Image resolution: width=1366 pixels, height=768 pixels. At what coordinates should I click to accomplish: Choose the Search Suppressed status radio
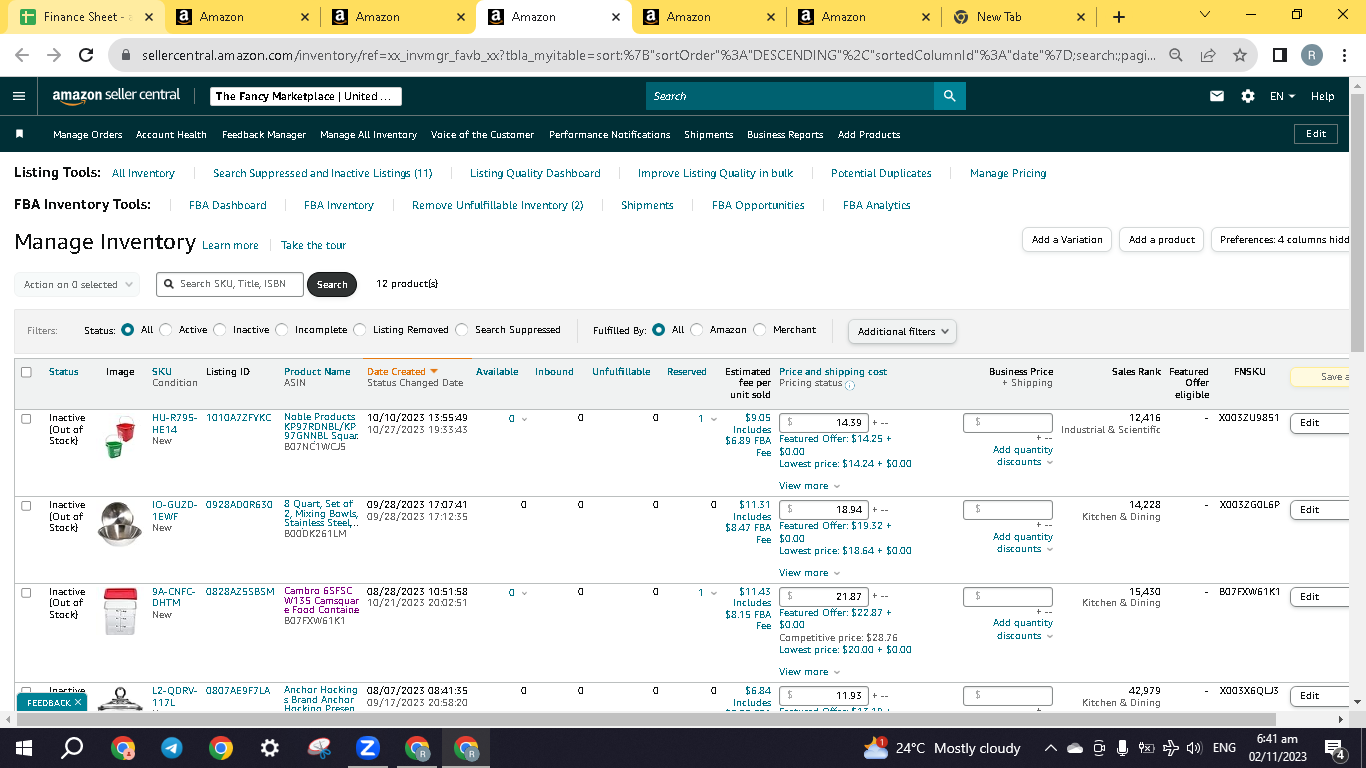click(x=462, y=330)
